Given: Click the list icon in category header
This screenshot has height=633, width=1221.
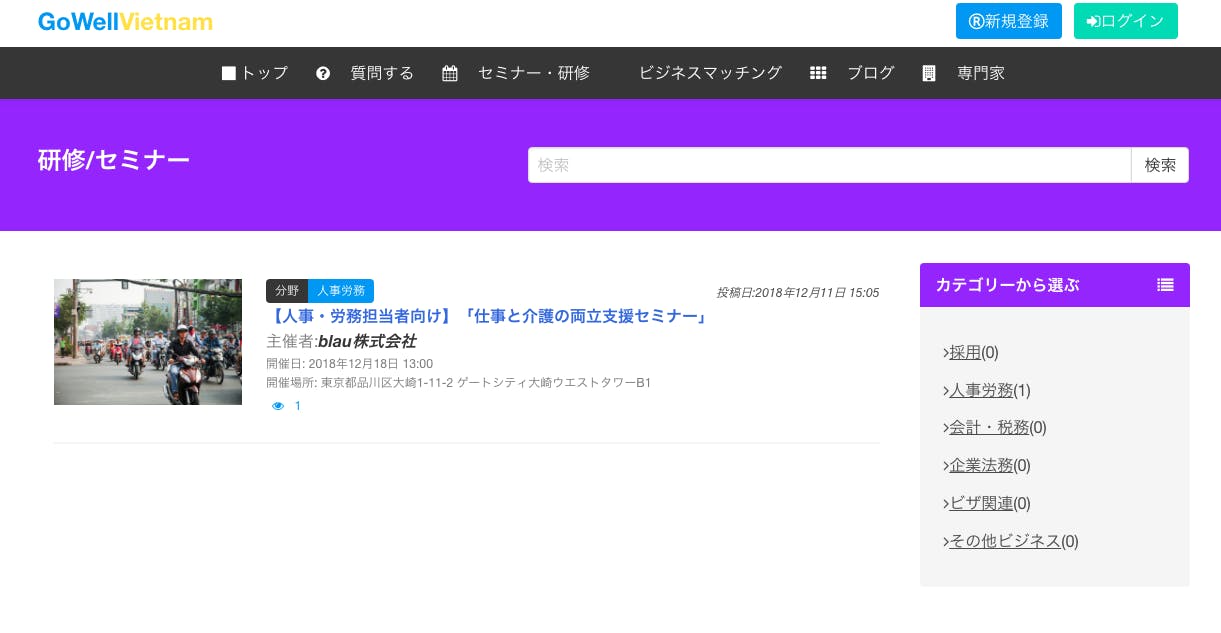Looking at the screenshot, I should pyautogui.click(x=1165, y=285).
